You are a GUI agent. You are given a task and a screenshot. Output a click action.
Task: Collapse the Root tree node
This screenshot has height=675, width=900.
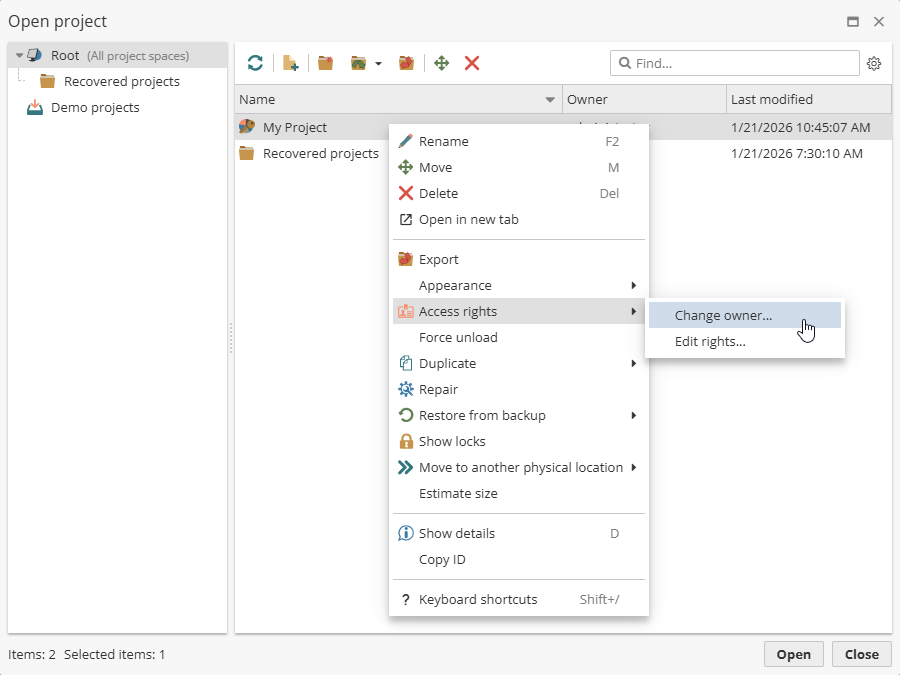(19, 56)
